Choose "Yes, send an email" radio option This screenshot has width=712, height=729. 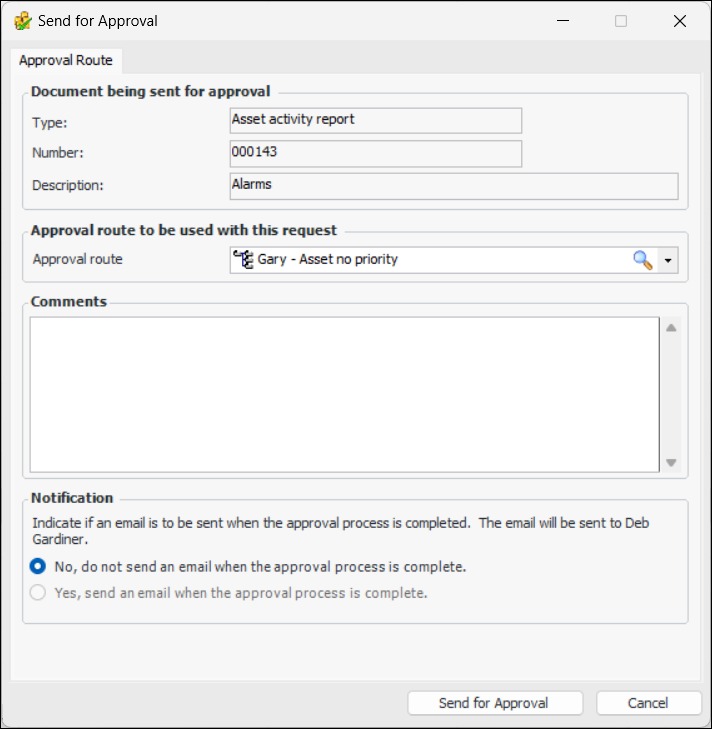coord(38,592)
